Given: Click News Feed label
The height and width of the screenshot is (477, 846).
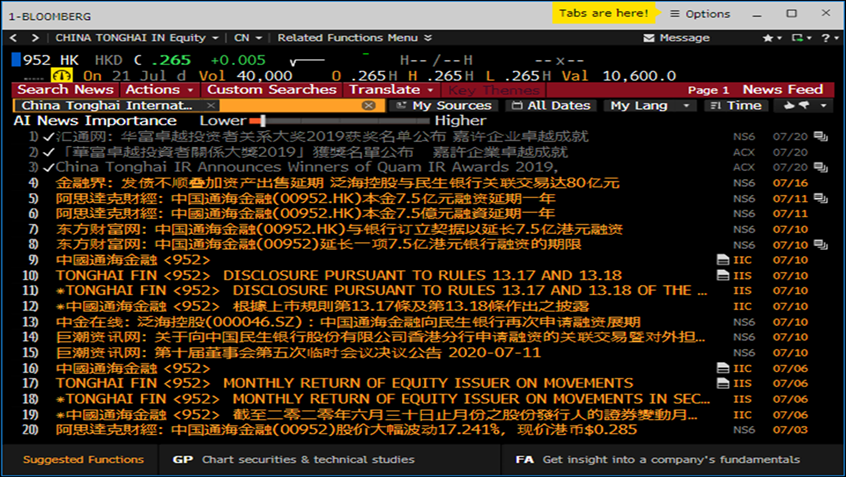Looking at the screenshot, I should [x=783, y=90].
